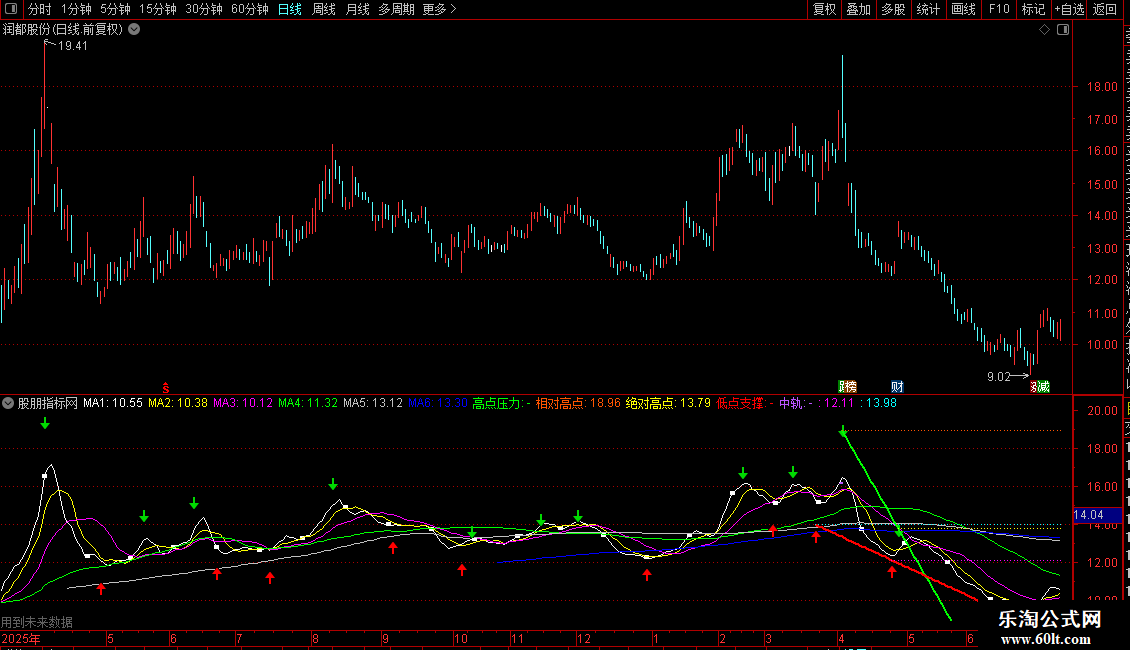
Task: Click the green 减 marker icon
Action: tap(1044, 387)
